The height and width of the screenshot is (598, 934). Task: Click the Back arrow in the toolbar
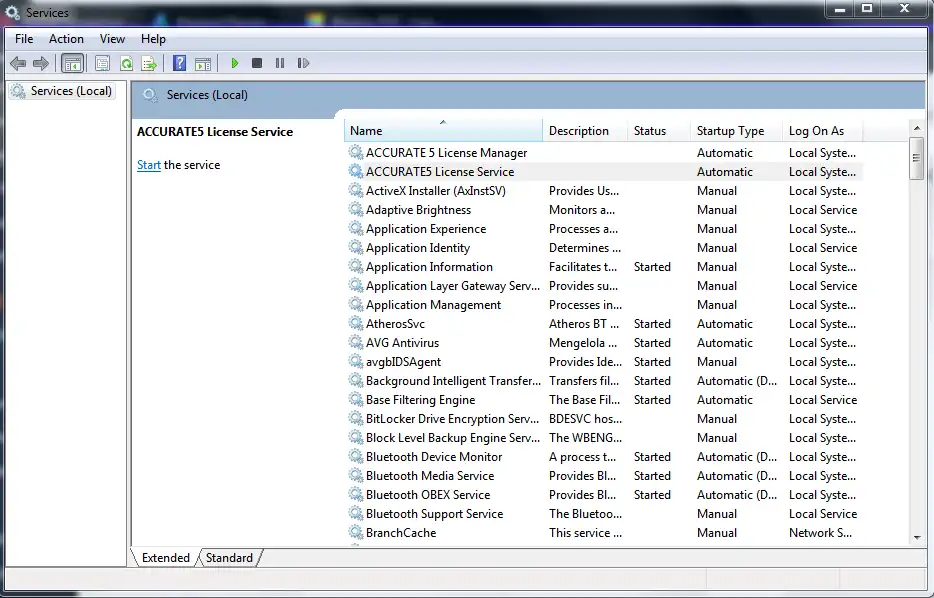point(18,63)
